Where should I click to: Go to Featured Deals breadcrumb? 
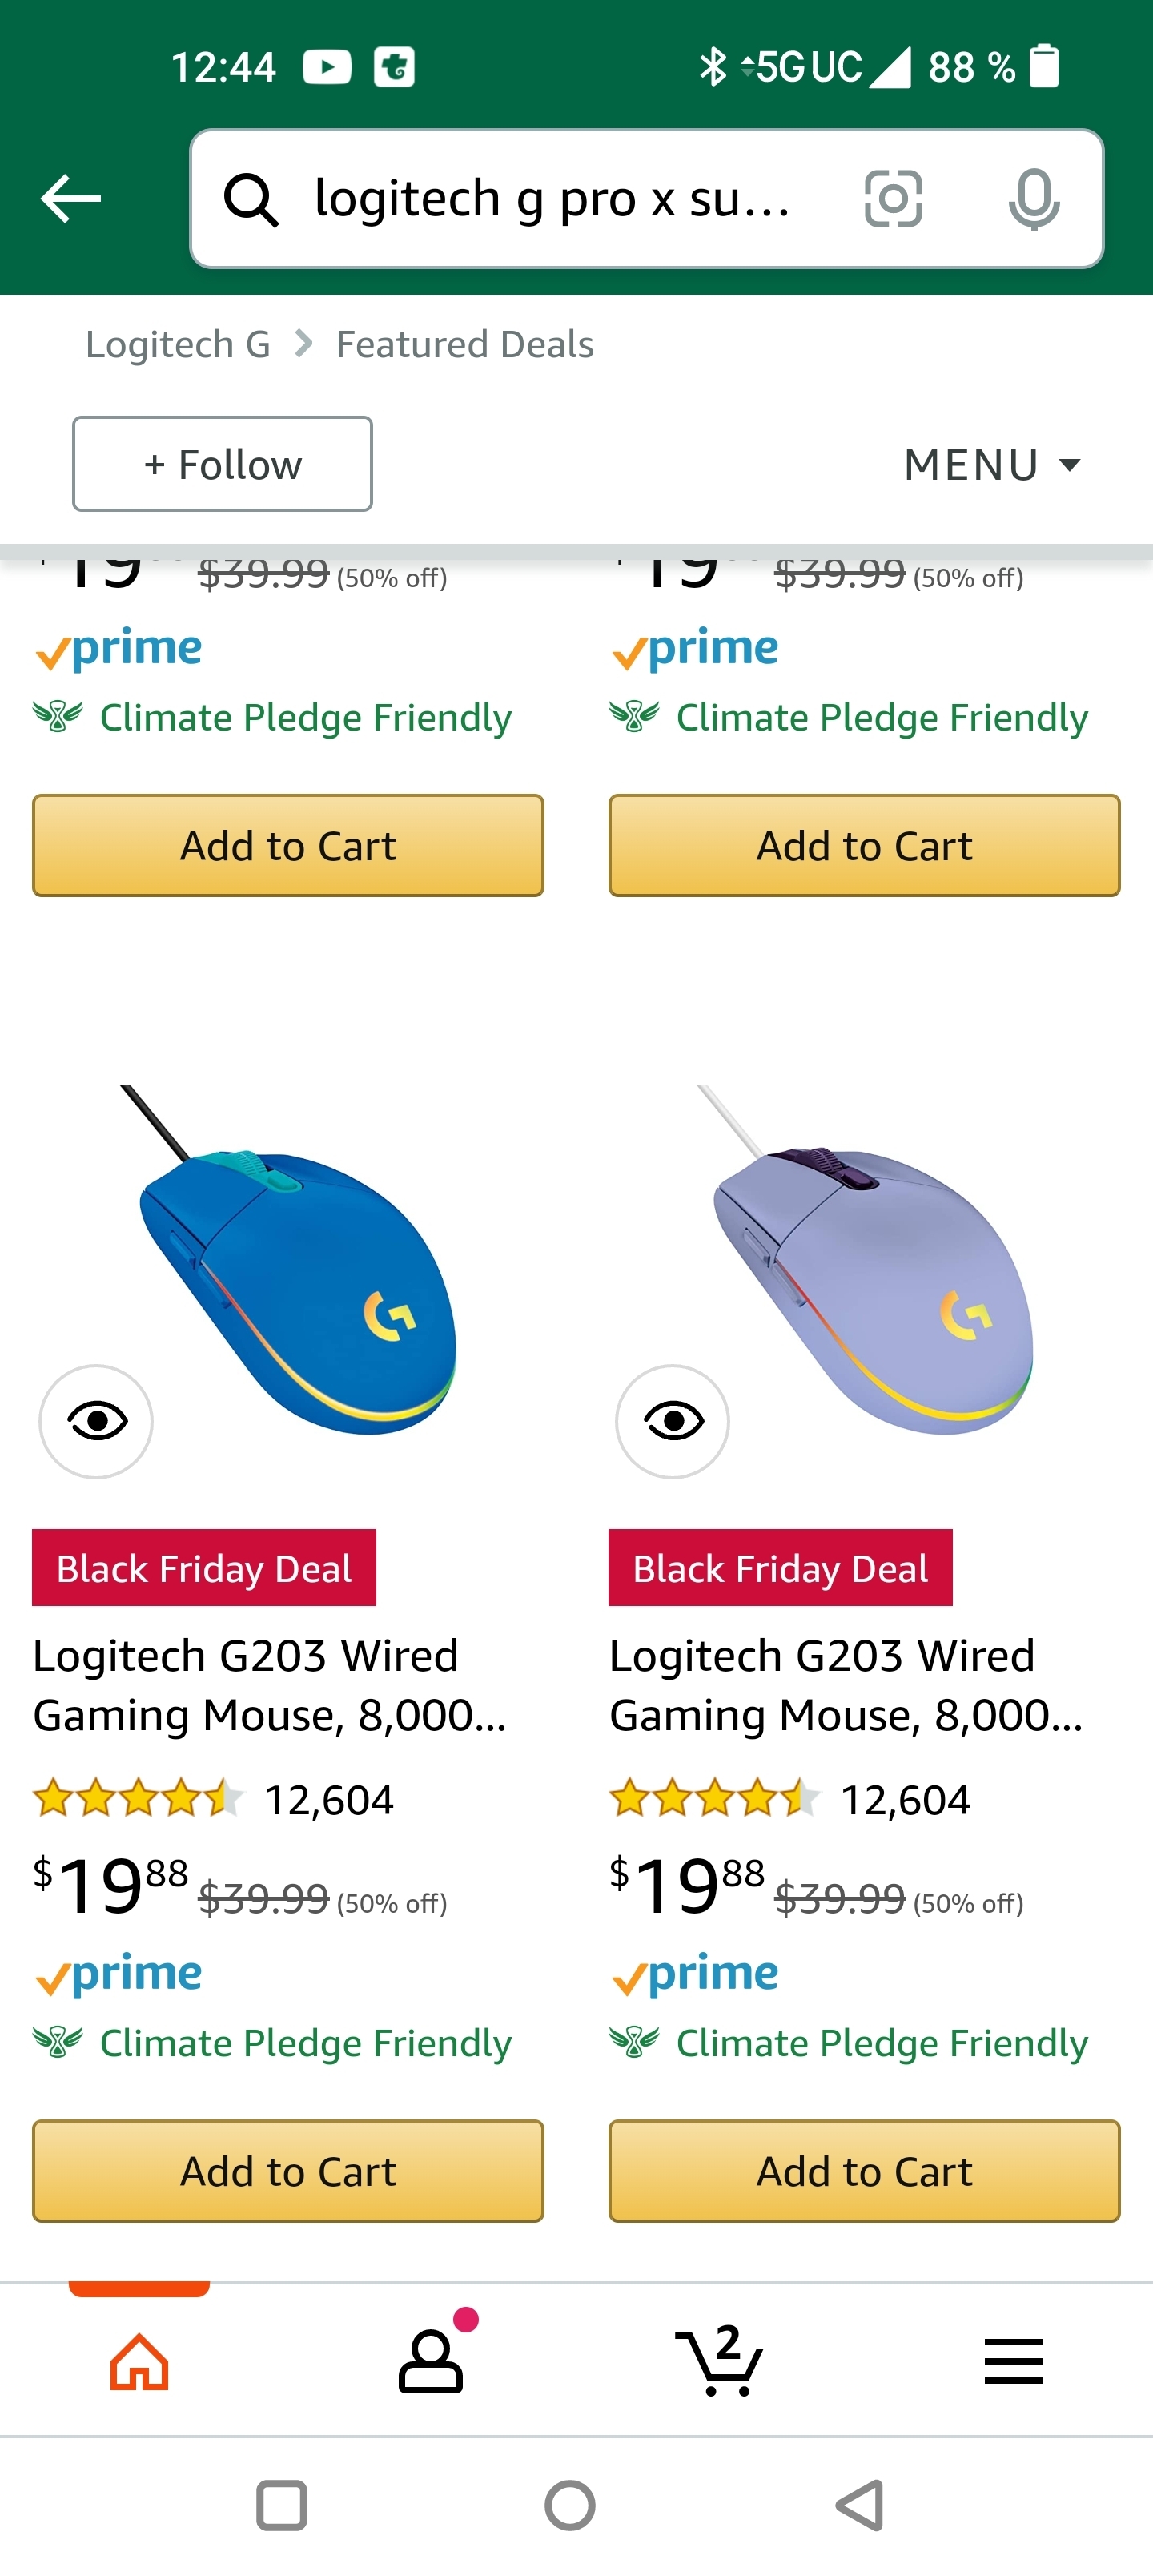pos(464,344)
